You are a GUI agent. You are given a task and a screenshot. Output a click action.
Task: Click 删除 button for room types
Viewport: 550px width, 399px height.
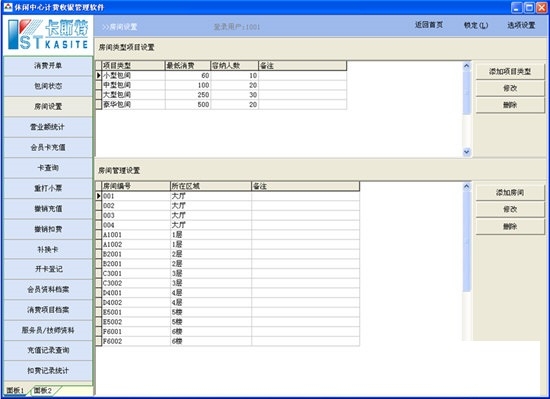pos(510,105)
